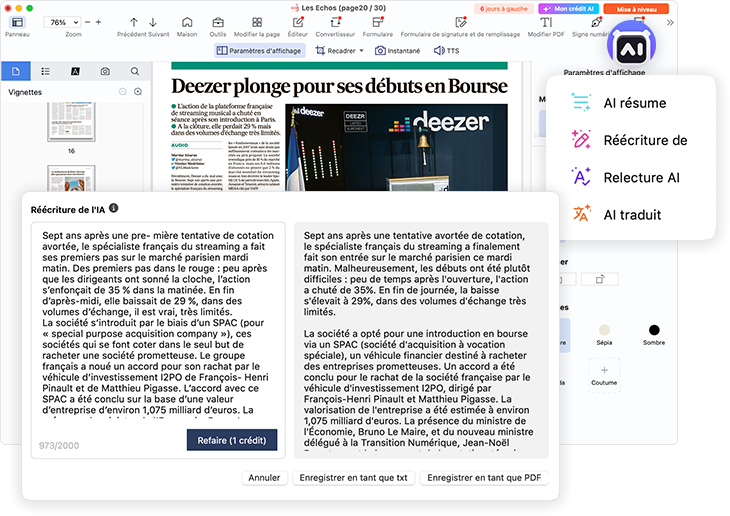
Task: Click Refaire (1 crédit) button
Action: pyautogui.click(x=232, y=440)
